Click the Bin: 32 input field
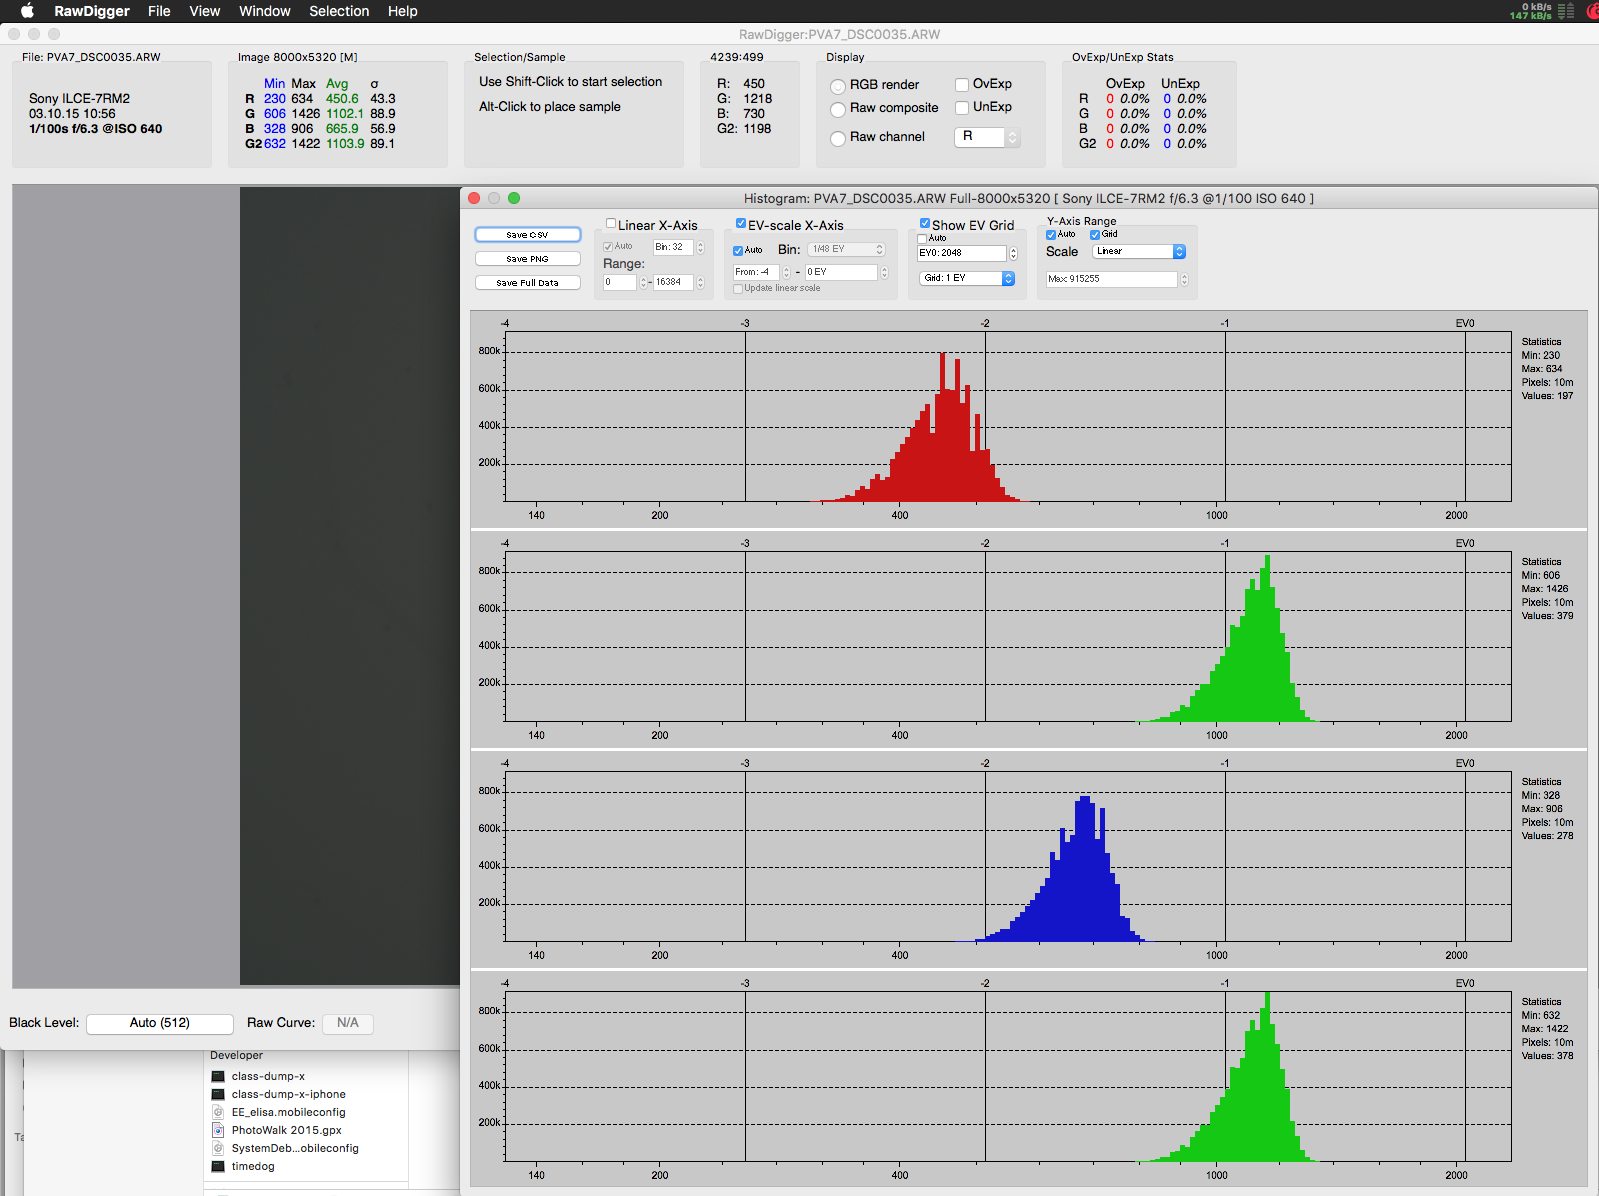This screenshot has width=1599, height=1196. (x=673, y=247)
